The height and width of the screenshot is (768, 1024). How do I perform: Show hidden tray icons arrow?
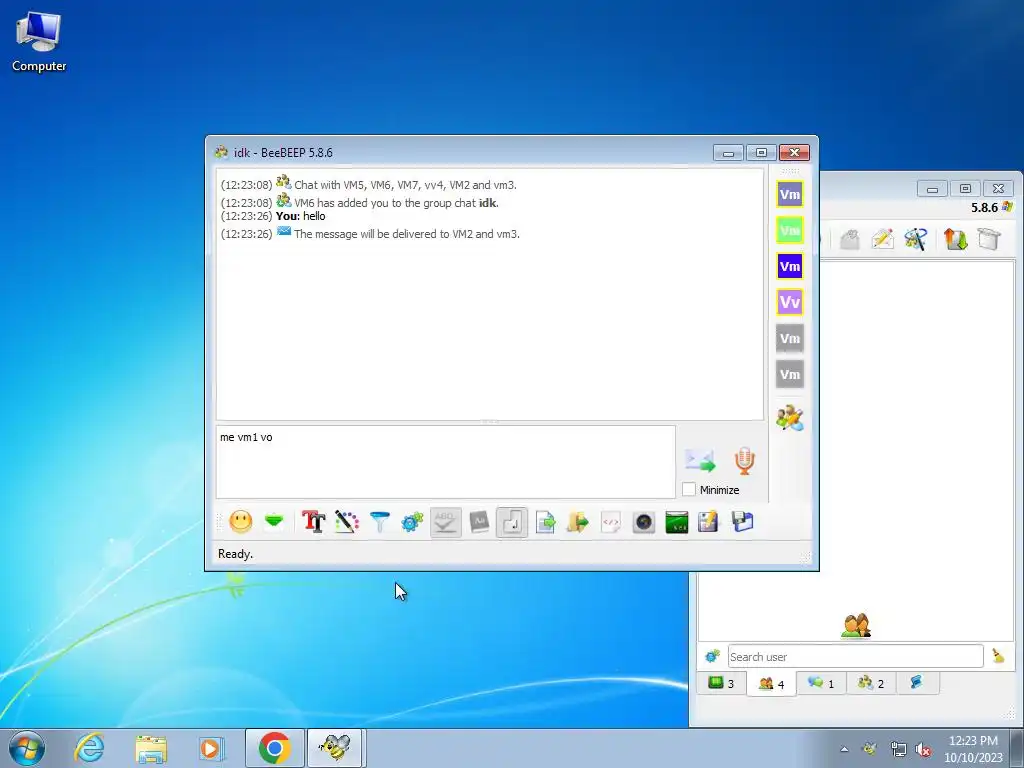[844, 749]
